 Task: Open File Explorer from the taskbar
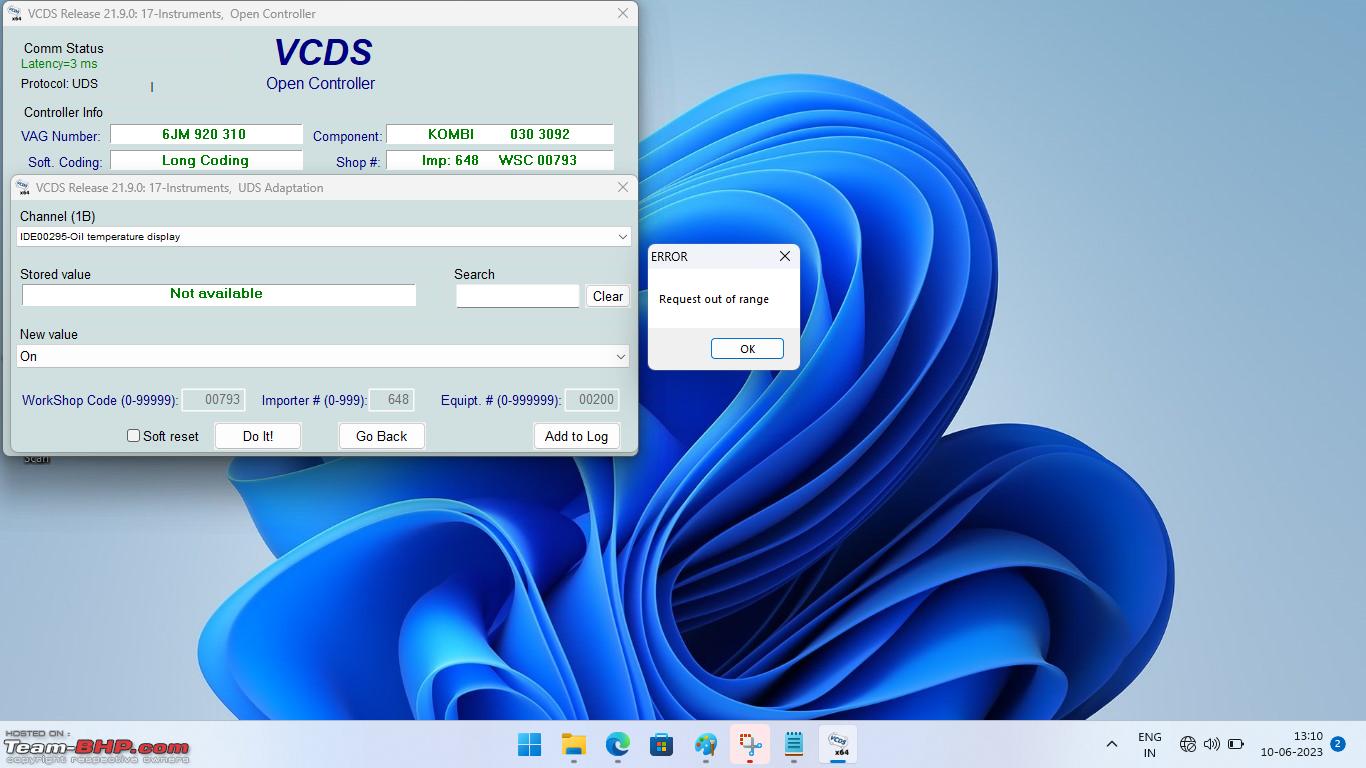tap(573, 745)
